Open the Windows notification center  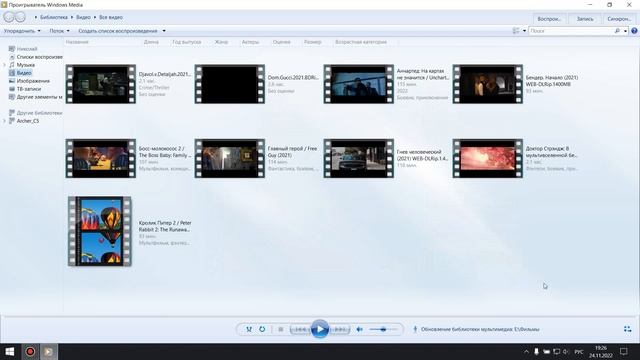(x=624, y=351)
